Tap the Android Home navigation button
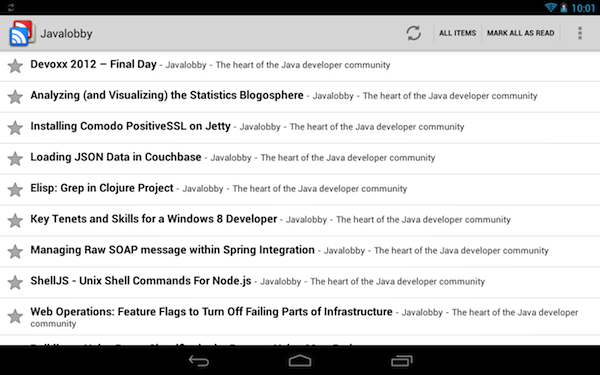 click(300, 360)
